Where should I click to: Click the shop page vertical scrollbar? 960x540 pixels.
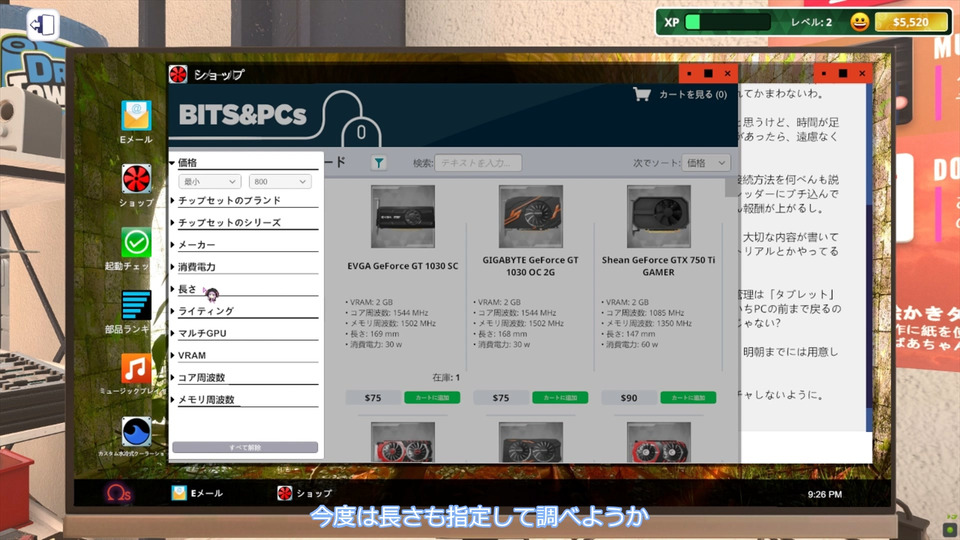point(732,187)
